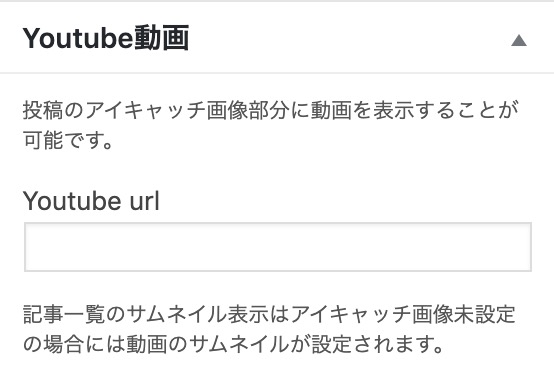554x382 pixels.
Task: Click the word "未設定" in the note
Action: [x=485, y=314]
